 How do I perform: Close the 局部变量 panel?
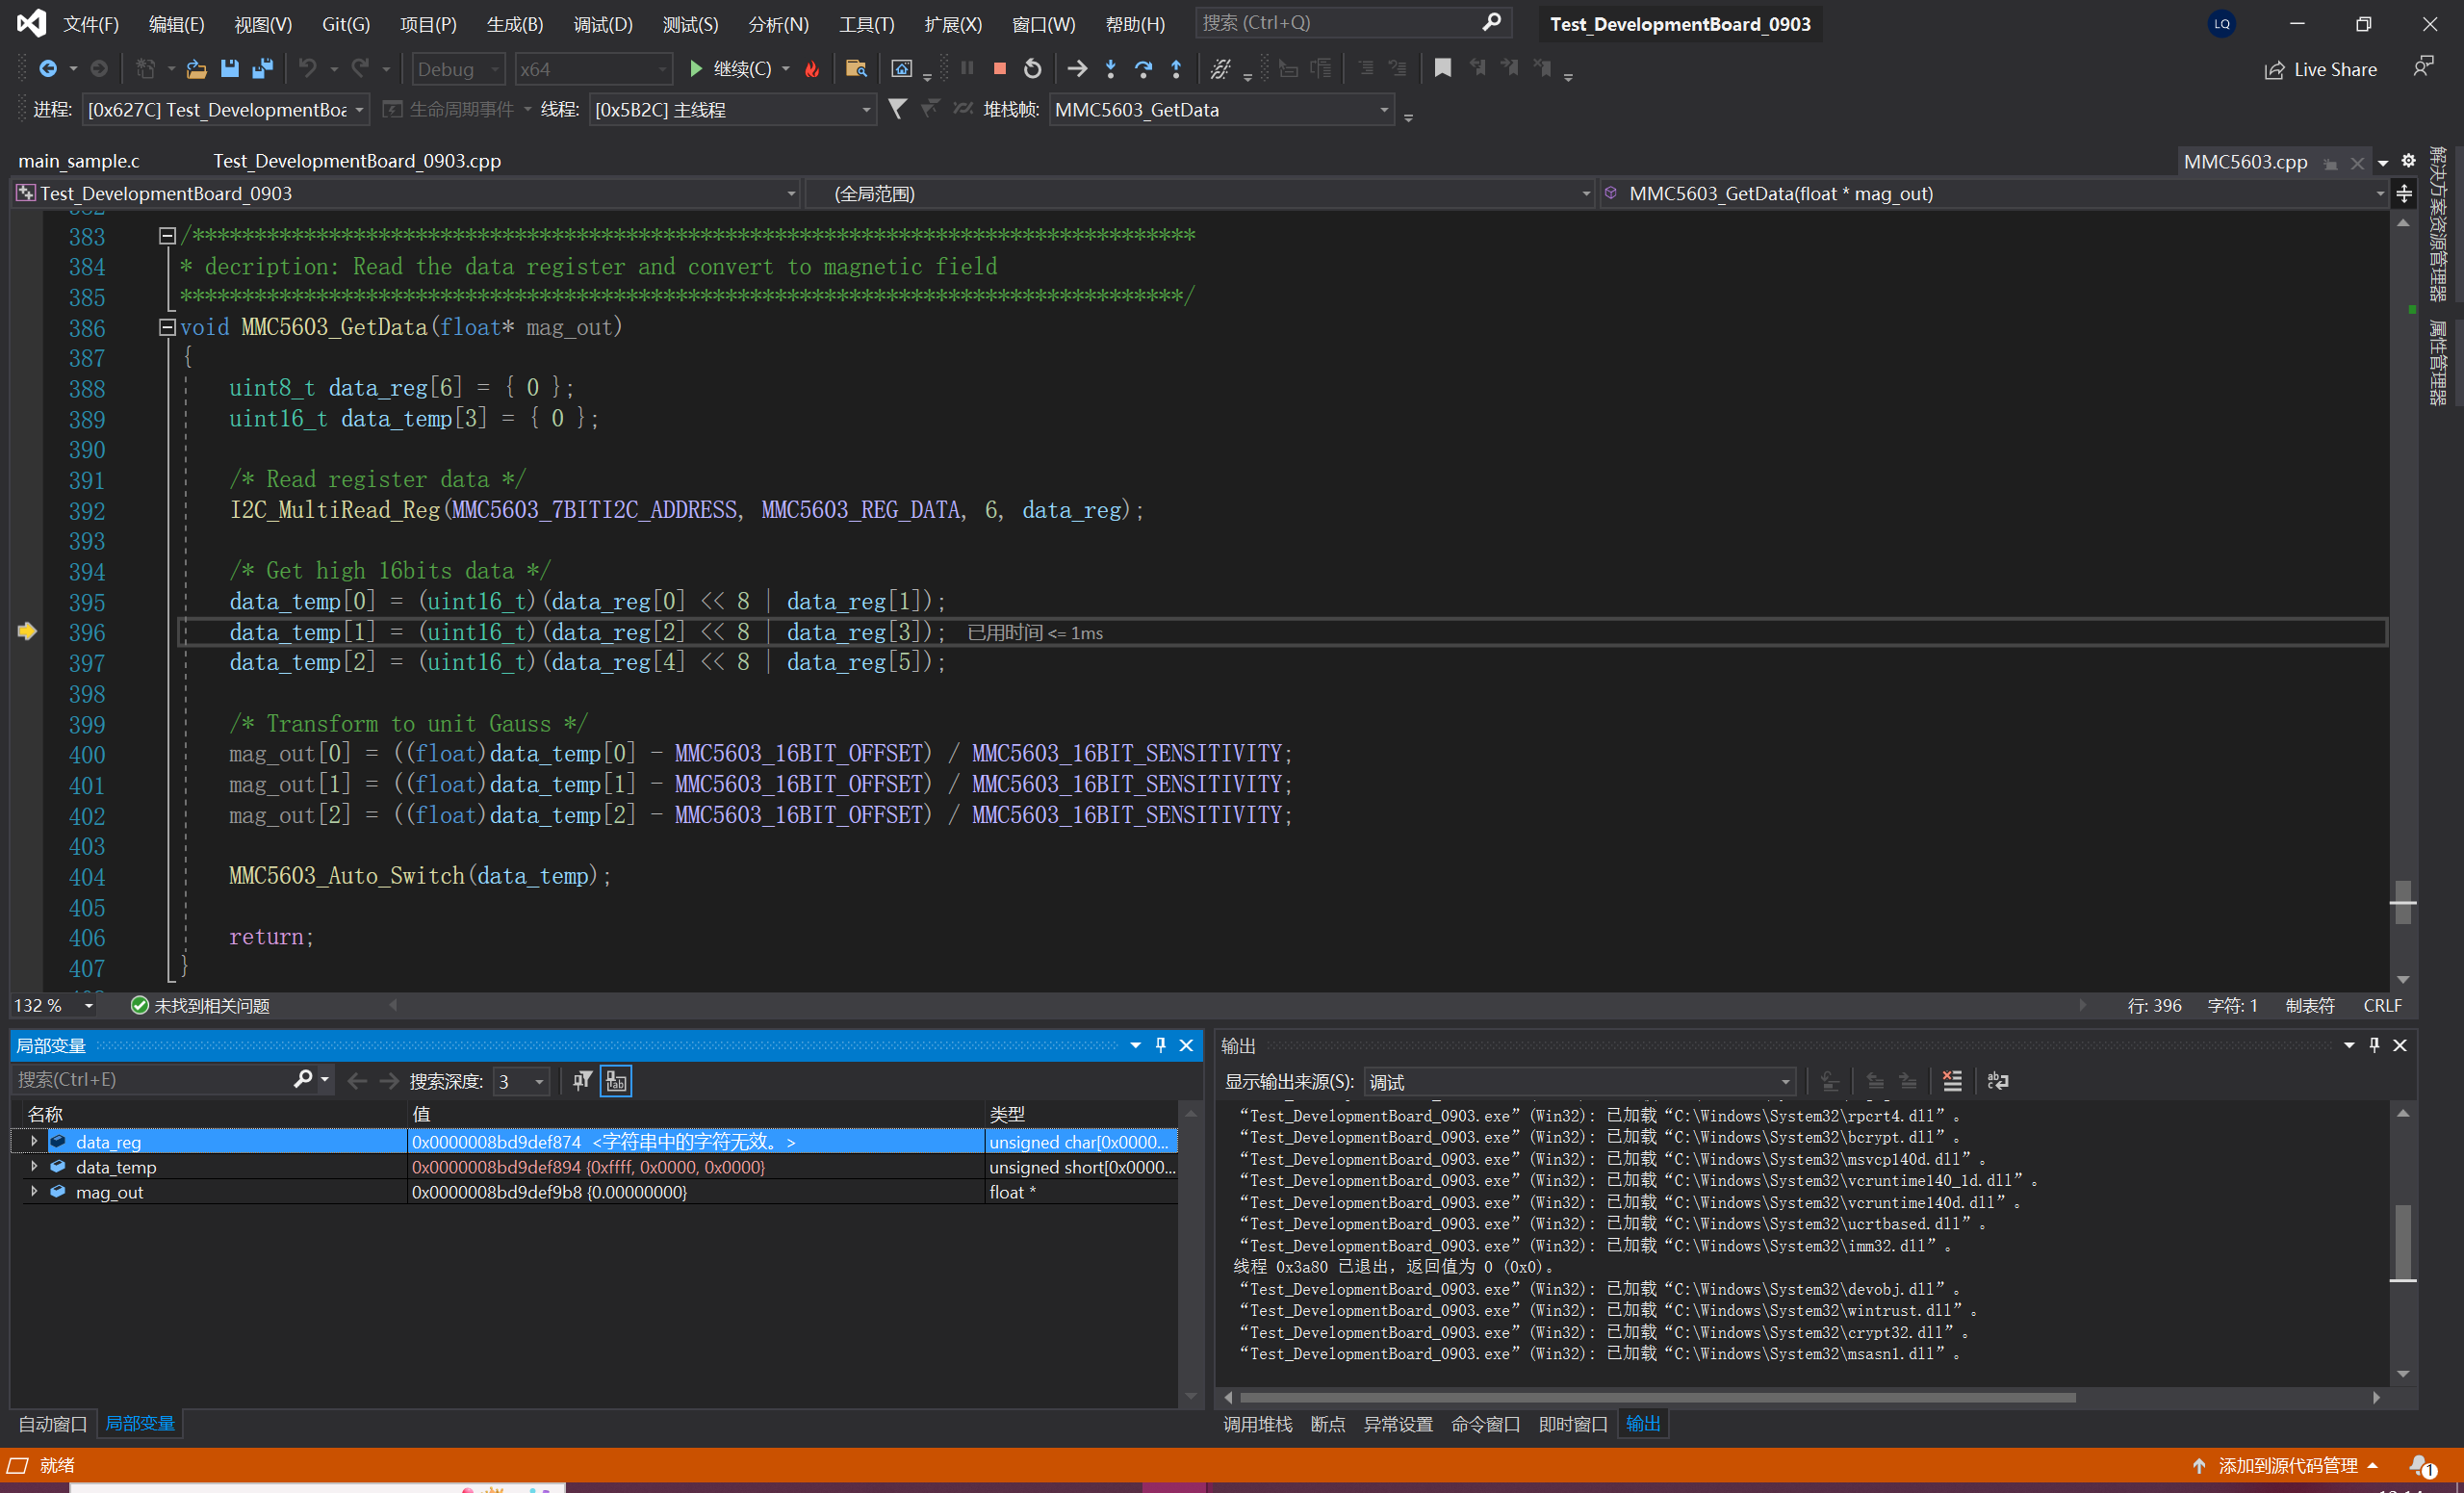[1186, 1045]
